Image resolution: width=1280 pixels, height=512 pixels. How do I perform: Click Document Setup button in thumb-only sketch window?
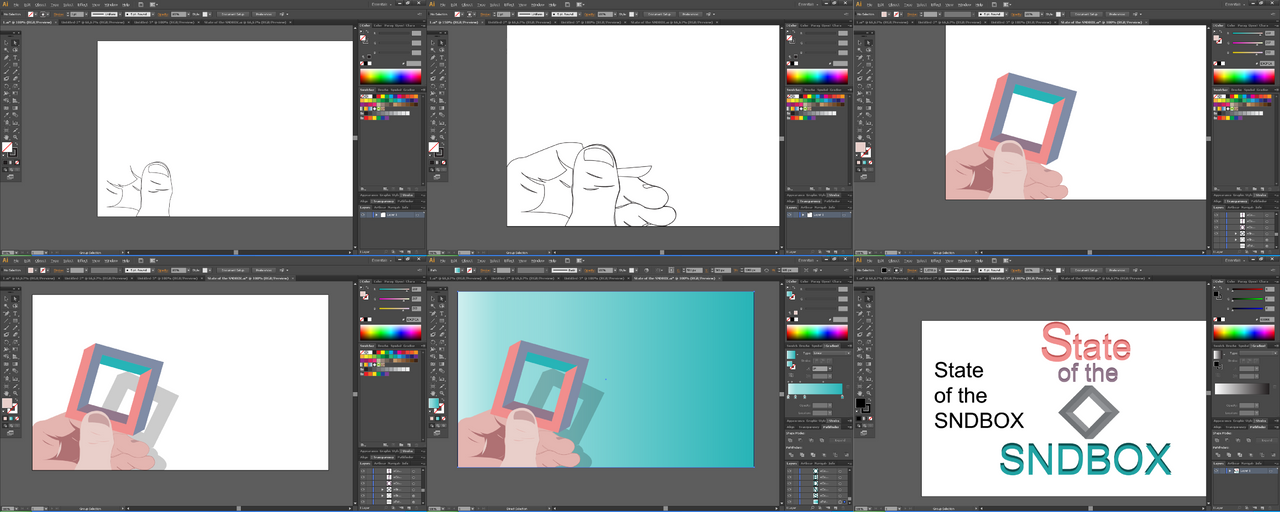click(x=233, y=14)
